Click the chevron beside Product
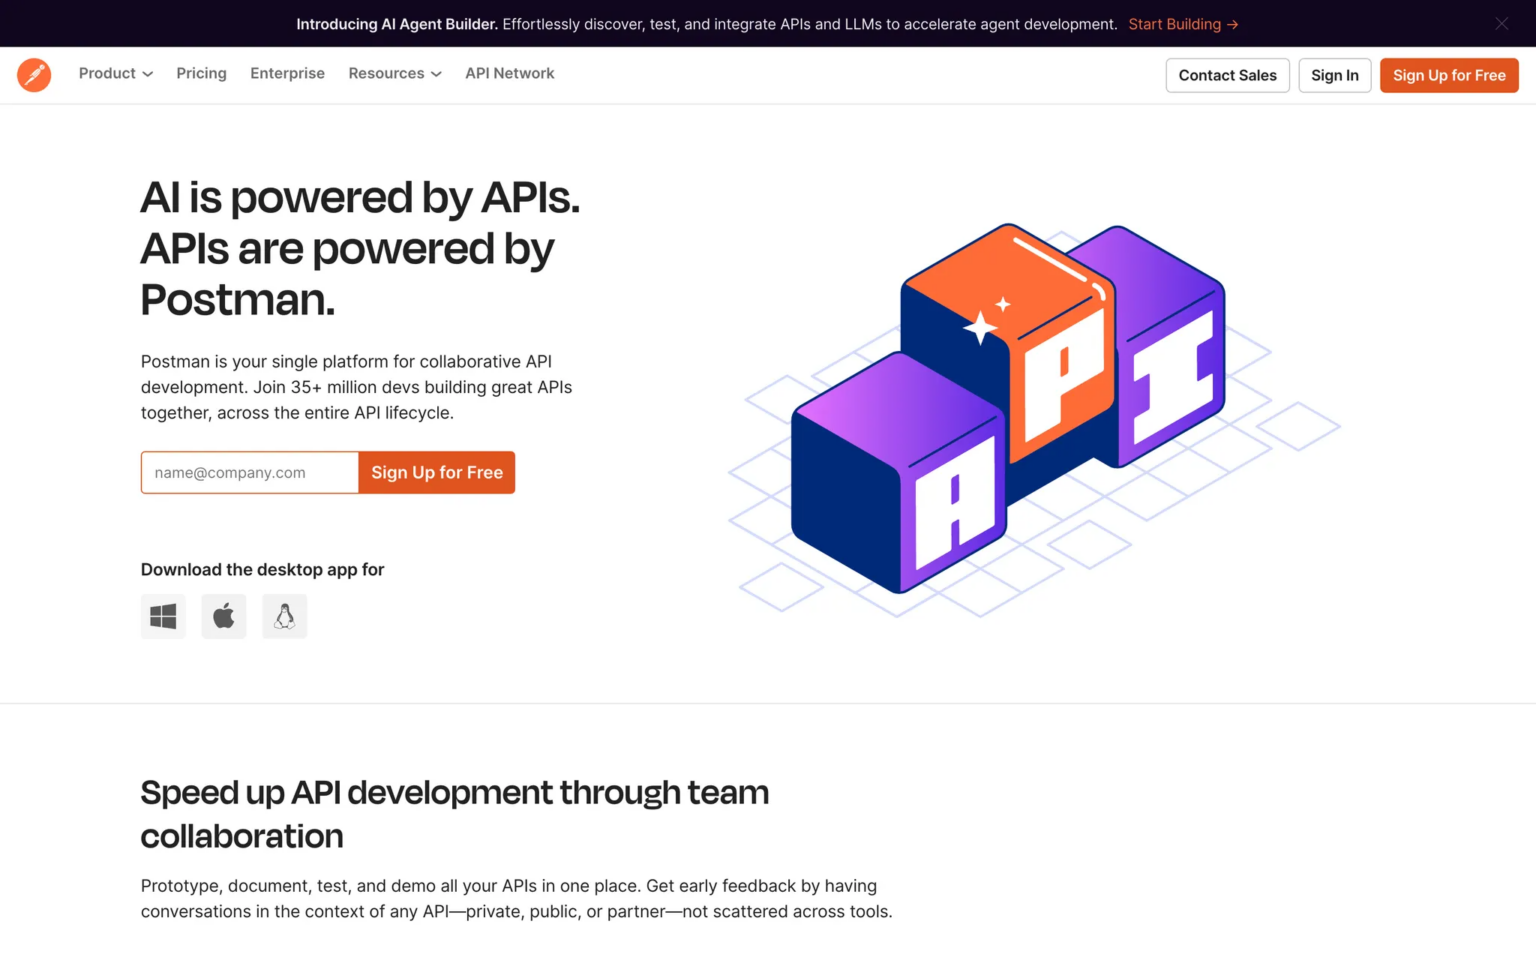The height and width of the screenshot is (960, 1536). click(x=148, y=75)
